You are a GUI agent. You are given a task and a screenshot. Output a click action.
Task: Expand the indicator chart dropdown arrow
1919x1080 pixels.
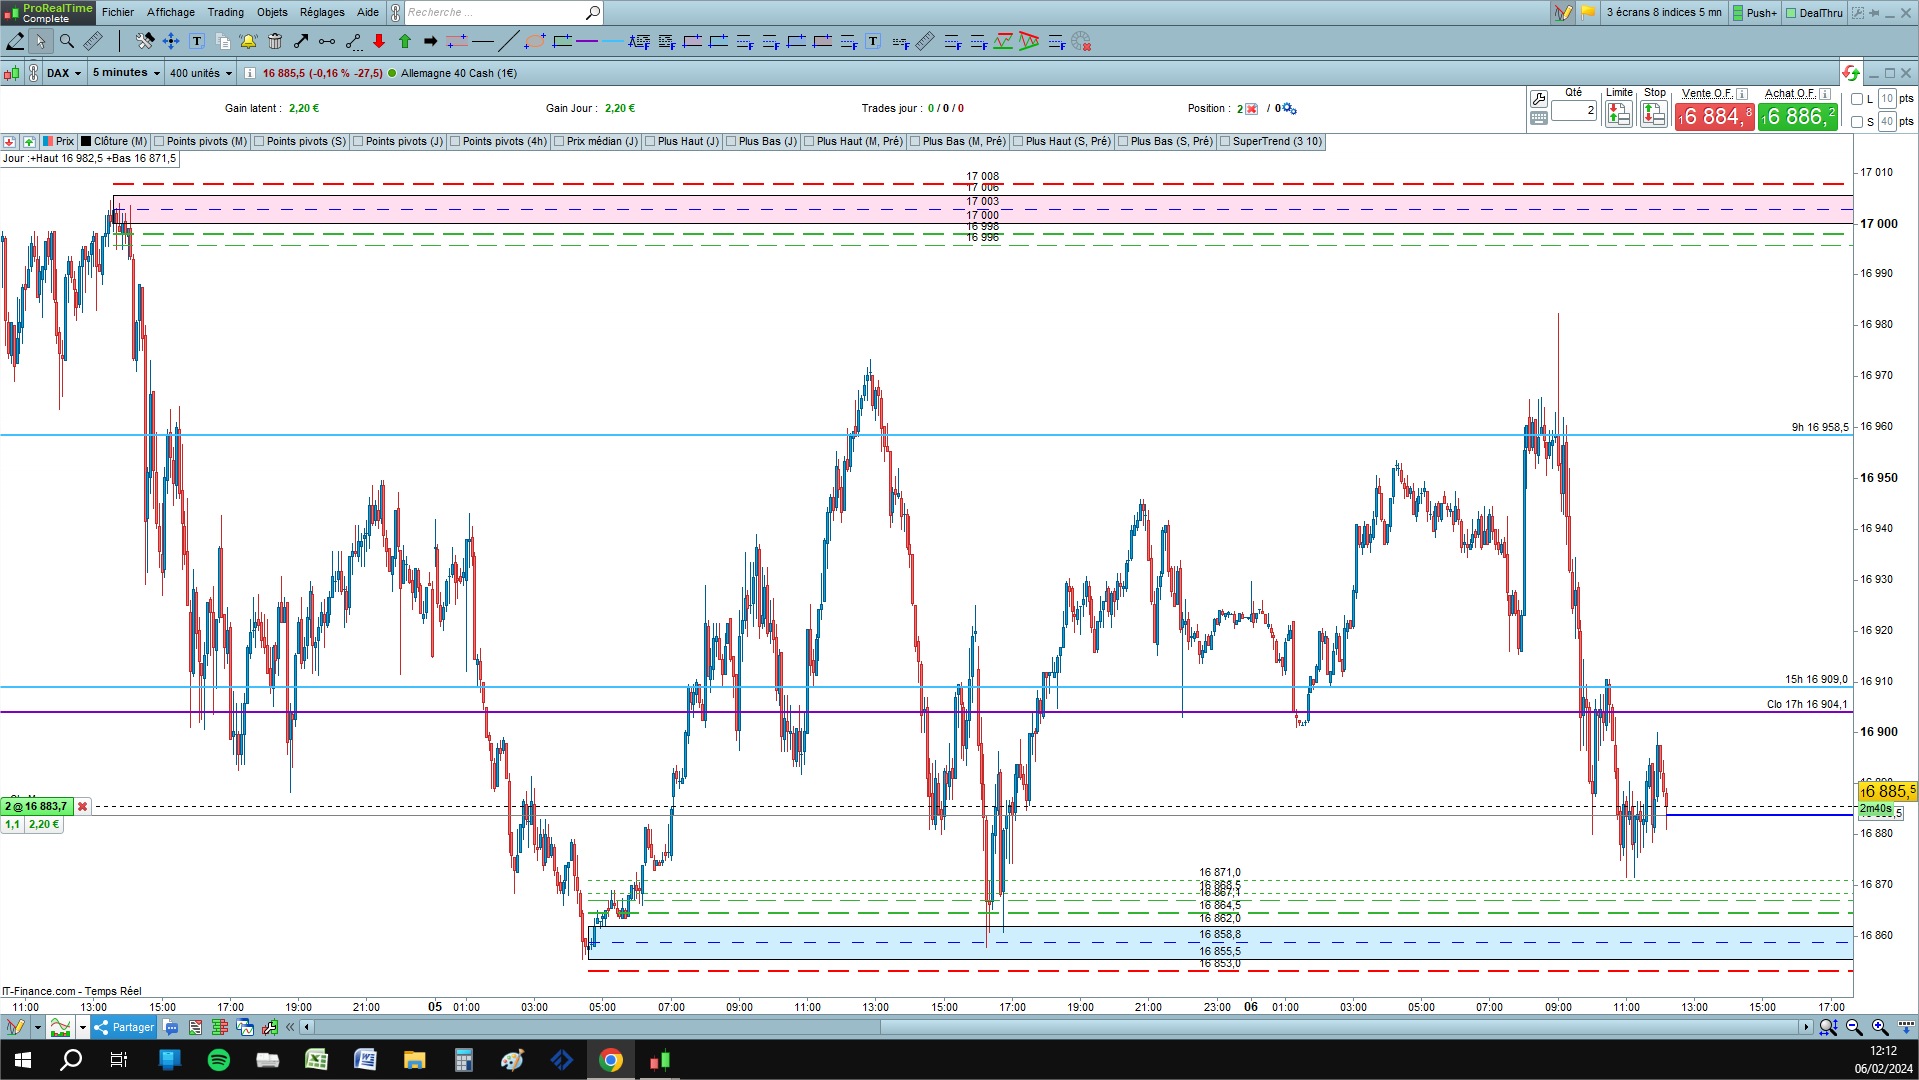[82, 1027]
